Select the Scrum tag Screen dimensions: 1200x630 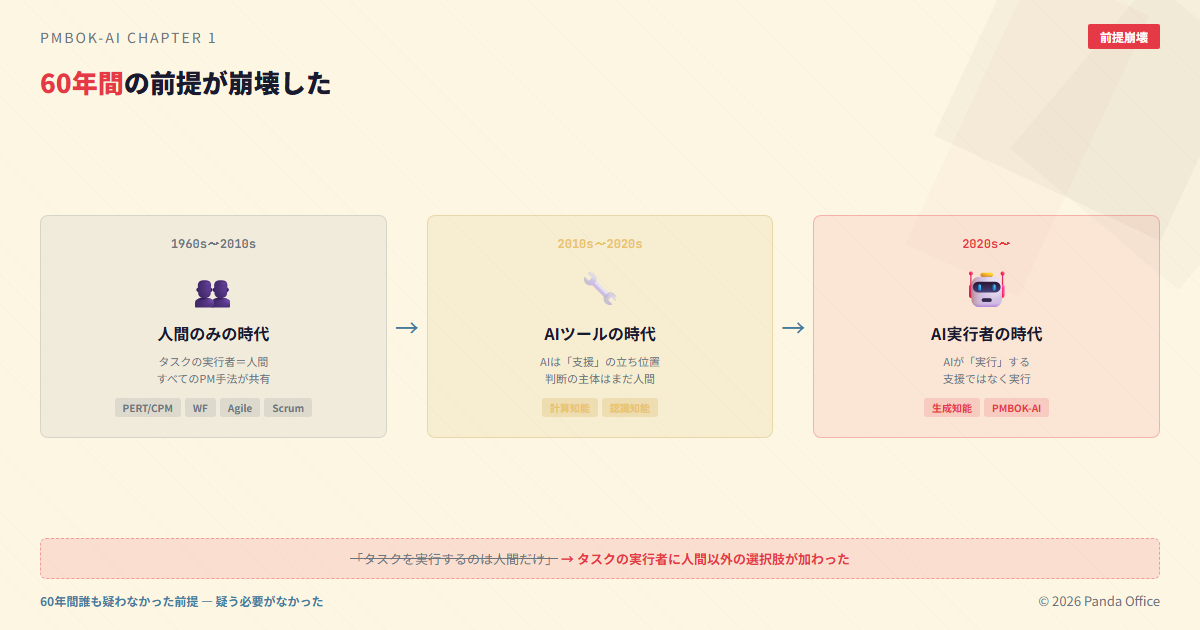pos(288,408)
